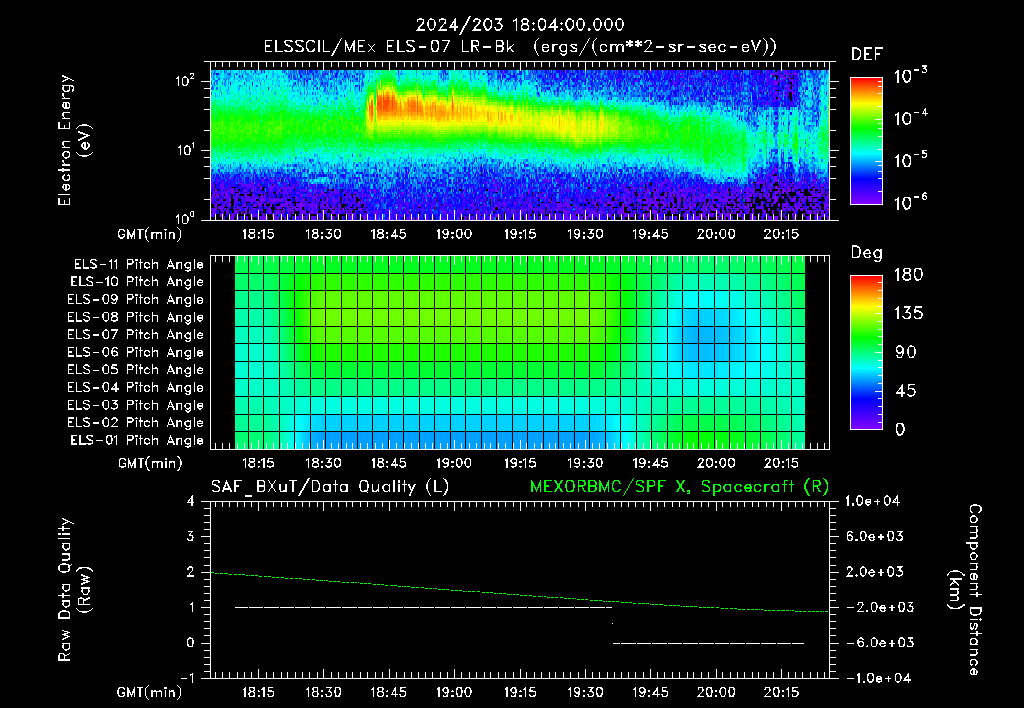
Task: Click the 2 tick on data quality axis
Action: tap(190, 572)
